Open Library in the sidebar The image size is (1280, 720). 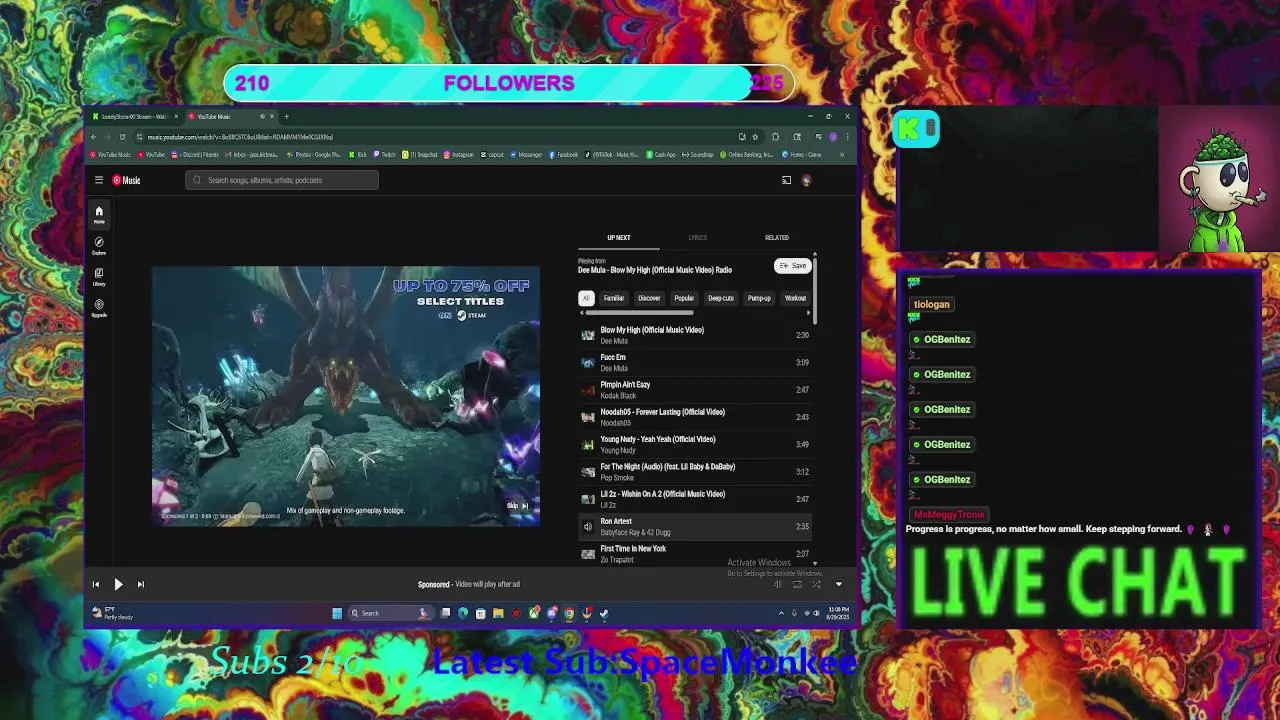click(99, 276)
